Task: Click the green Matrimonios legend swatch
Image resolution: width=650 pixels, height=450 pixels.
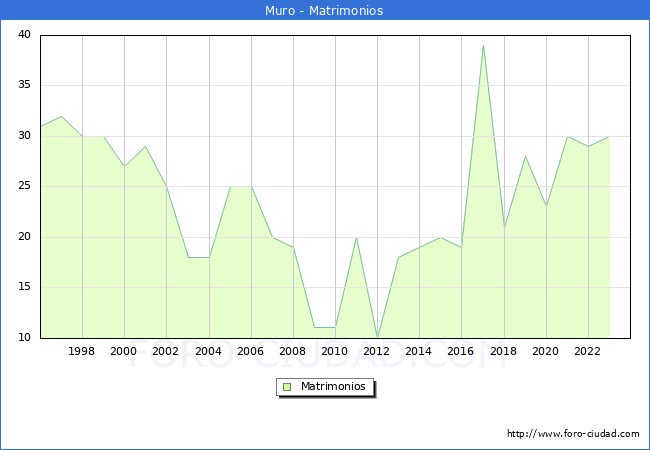Action: 287,387
